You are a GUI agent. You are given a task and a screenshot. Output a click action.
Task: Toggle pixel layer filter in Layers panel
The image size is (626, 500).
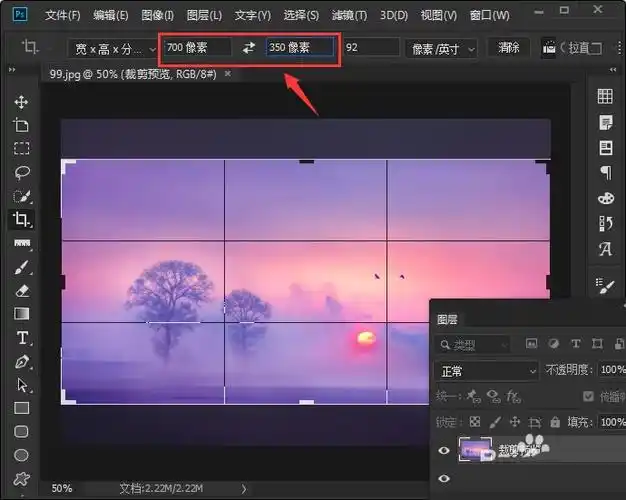tap(531, 343)
